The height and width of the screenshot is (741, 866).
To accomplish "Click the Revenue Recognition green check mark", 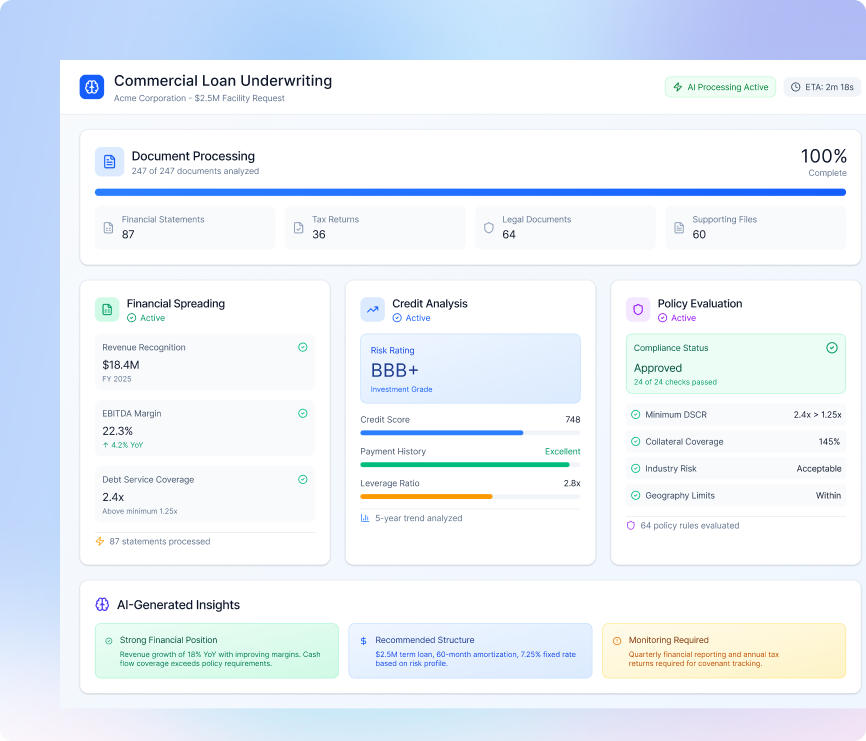I will click(x=303, y=347).
